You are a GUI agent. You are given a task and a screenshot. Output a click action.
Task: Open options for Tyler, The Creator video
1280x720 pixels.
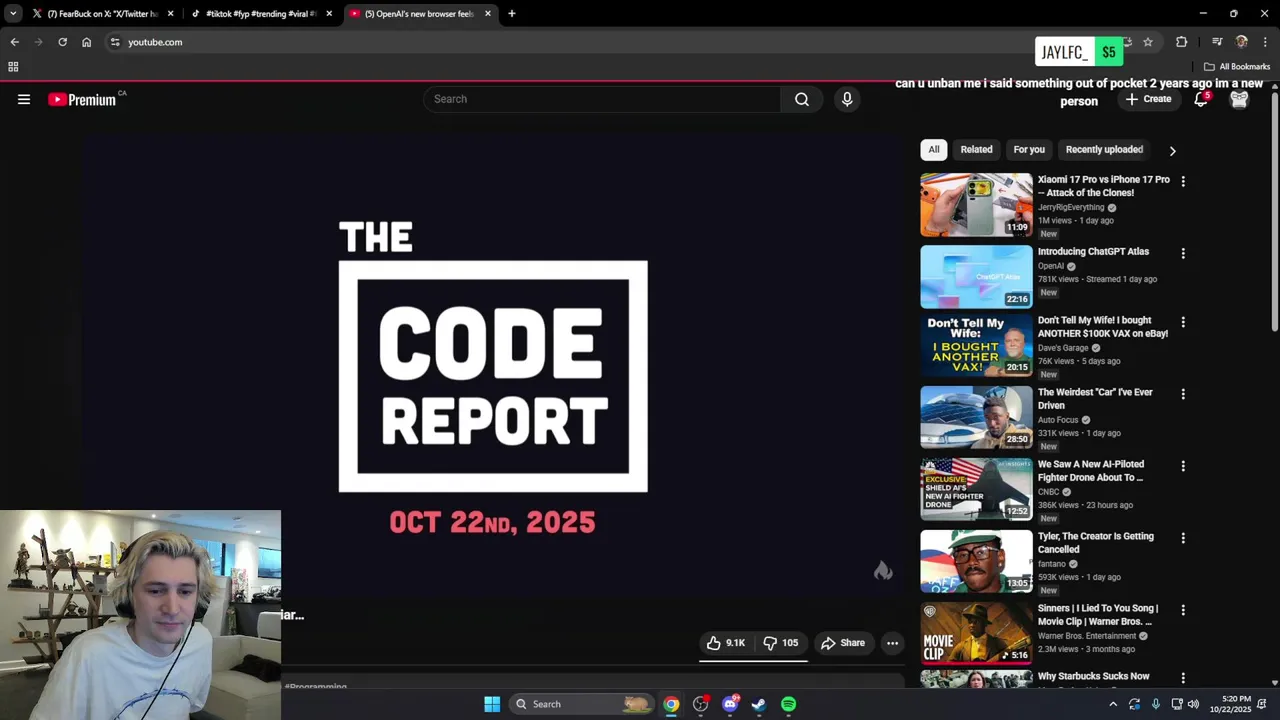[1183, 538]
